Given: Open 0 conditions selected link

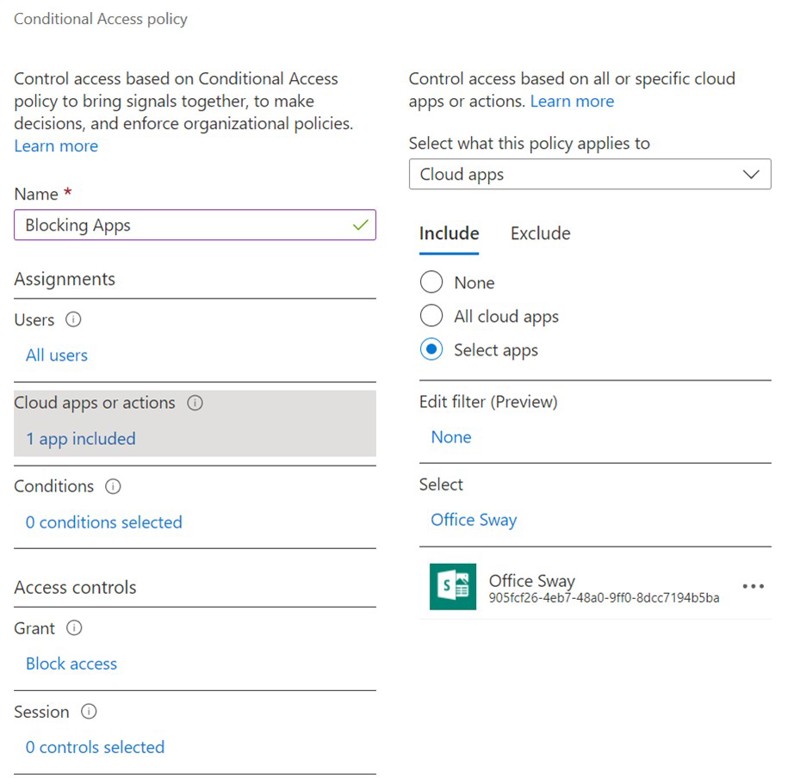Looking at the screenshot, I should (104, 522).
